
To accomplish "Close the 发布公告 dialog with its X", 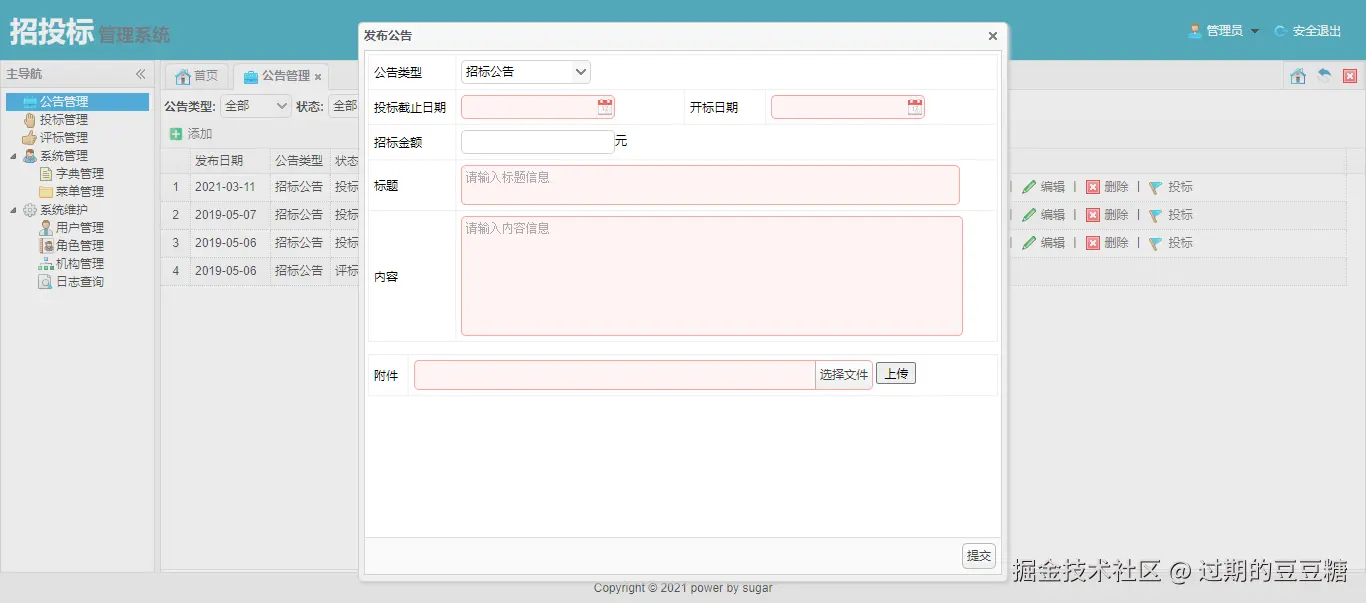I will 992,36.
